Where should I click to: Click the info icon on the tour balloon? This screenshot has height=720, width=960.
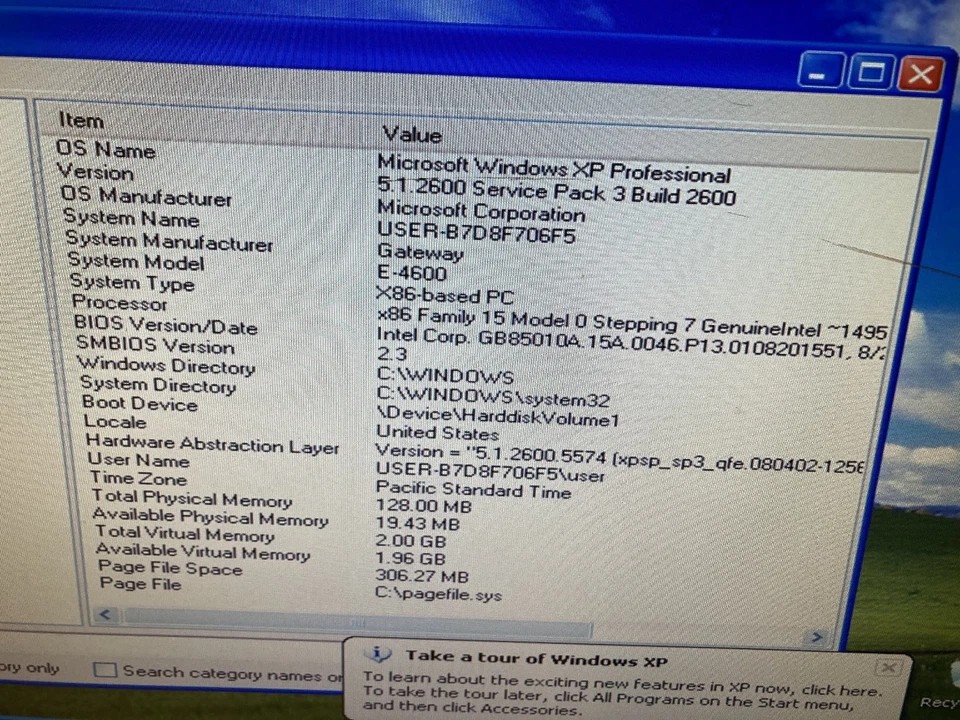[378, 653]
